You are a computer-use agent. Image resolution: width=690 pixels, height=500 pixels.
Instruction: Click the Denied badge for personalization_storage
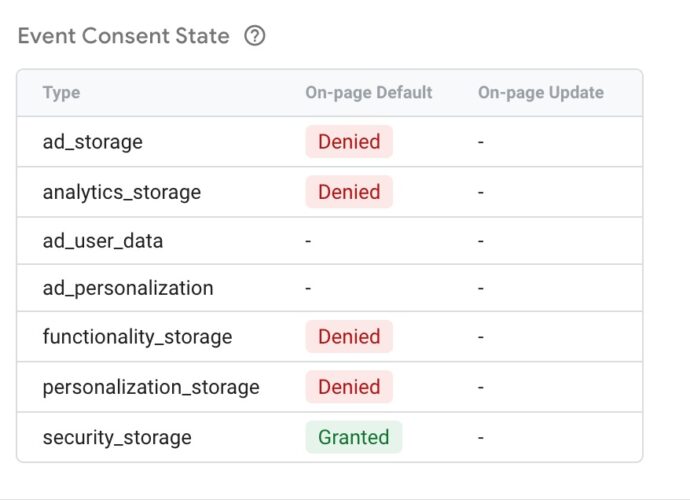point(349,387)
